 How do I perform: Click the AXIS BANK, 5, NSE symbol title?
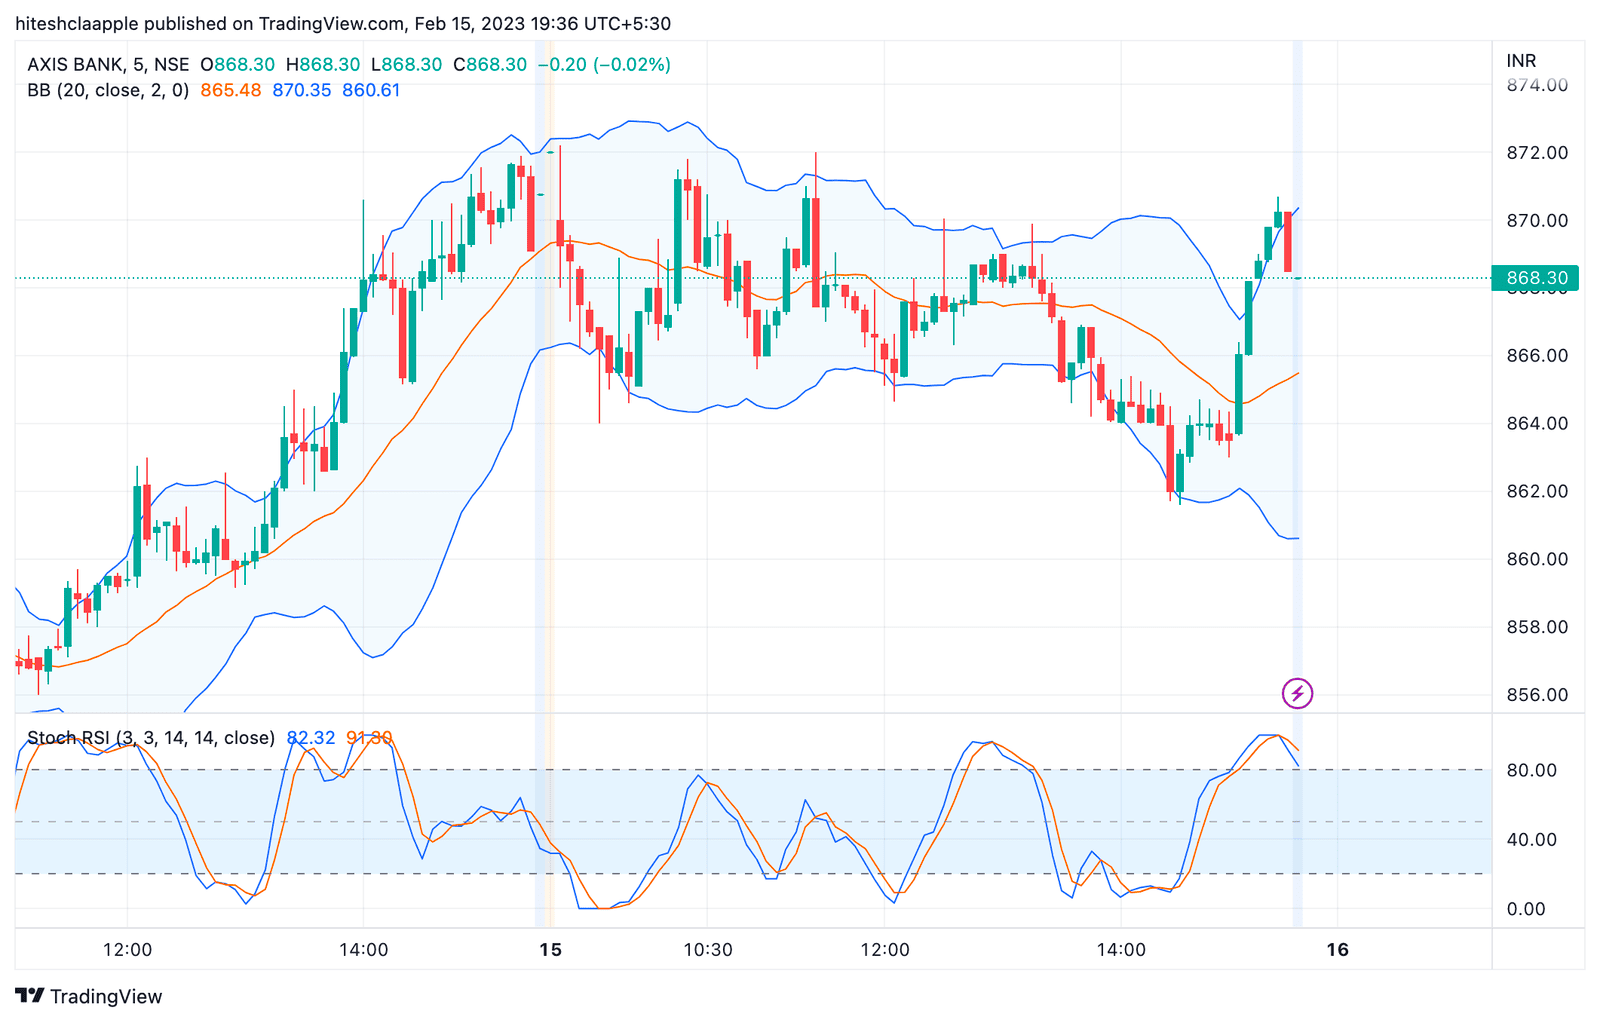click(108, 65)
